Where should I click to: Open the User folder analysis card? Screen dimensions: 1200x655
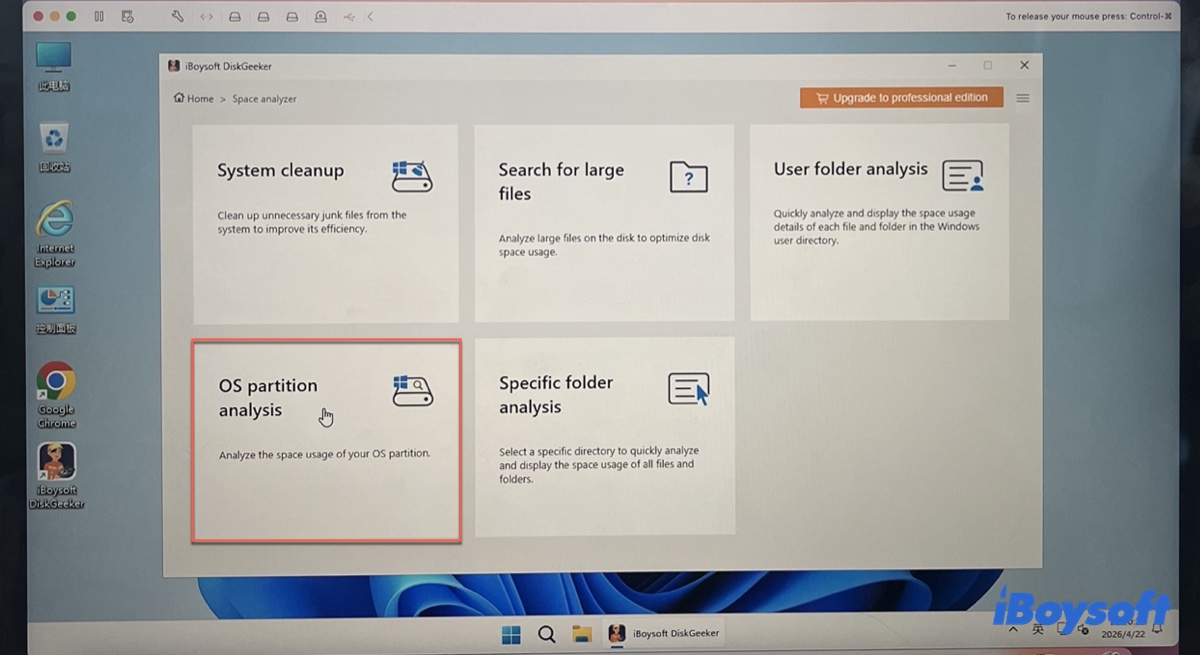pyautogui.click(x=880, y=222)
